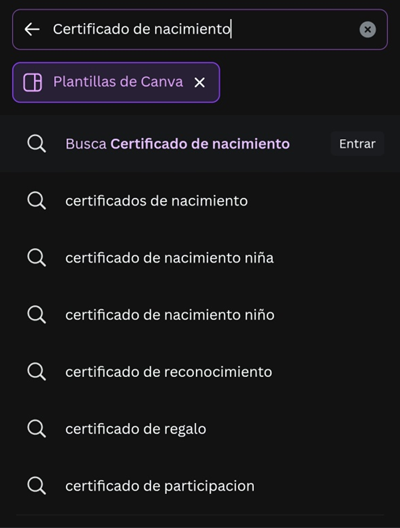Pick suggestion certificado de participacion
Viewport: 400px width, 528px height.
coord(200,486)
